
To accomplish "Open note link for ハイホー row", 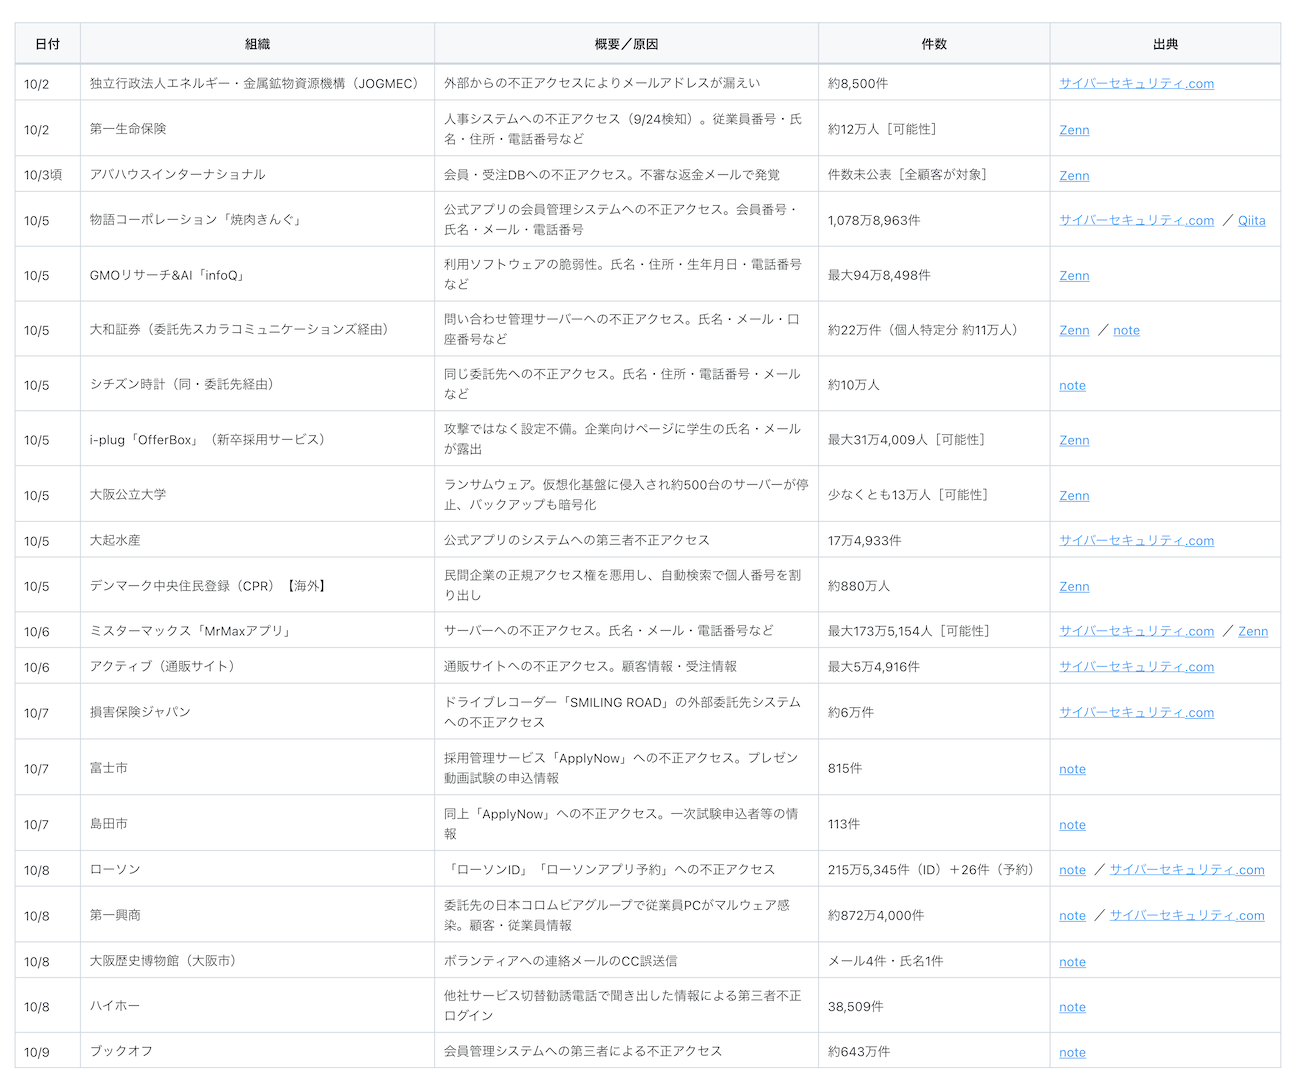I will 1072,1008.
